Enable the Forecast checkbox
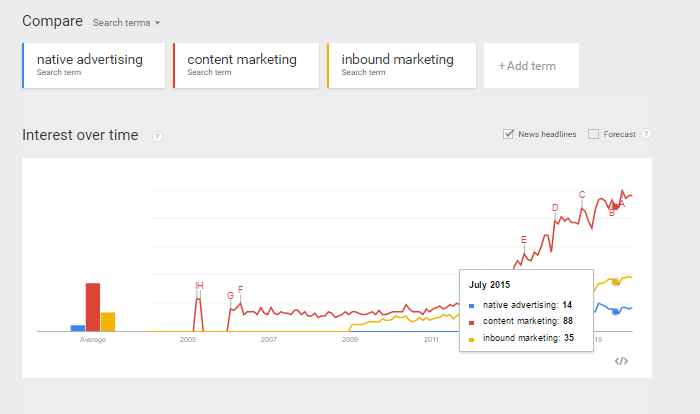700x414 pixels. click(x=594, y=134)
